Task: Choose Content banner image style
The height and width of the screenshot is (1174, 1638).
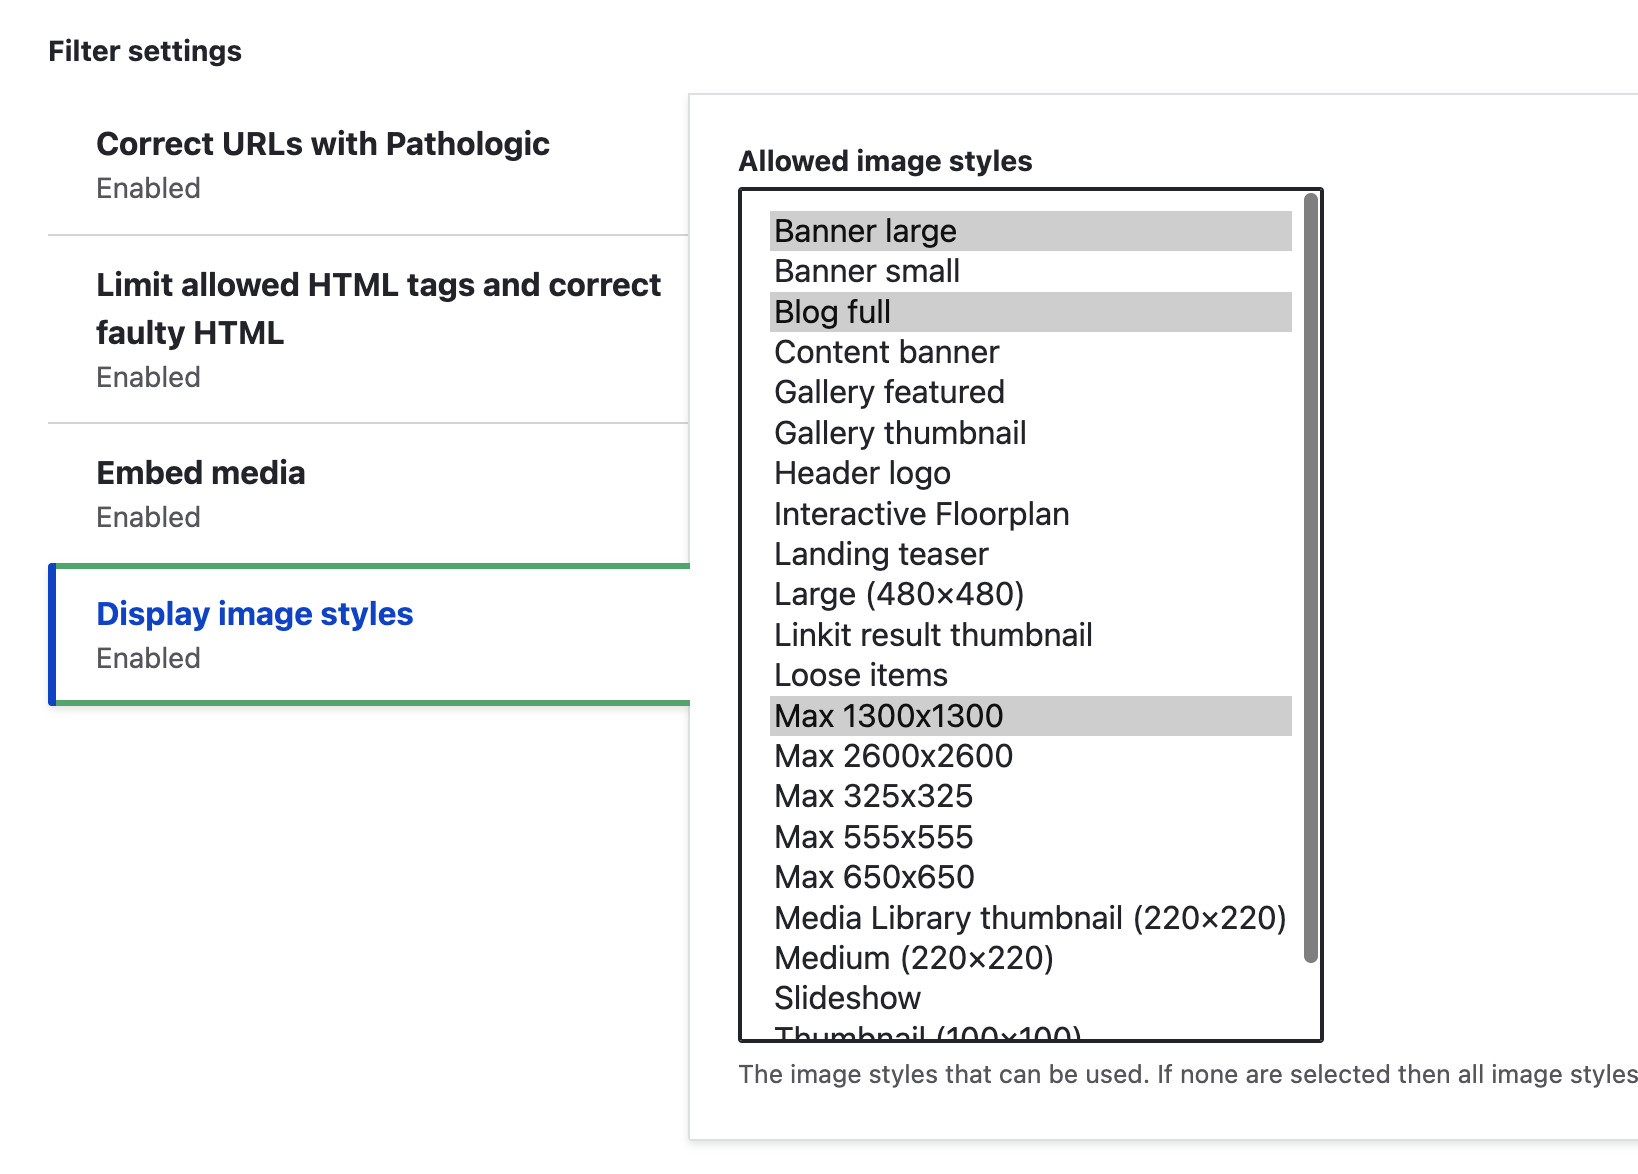Action: pyautogui.click(x=886, y=352)
